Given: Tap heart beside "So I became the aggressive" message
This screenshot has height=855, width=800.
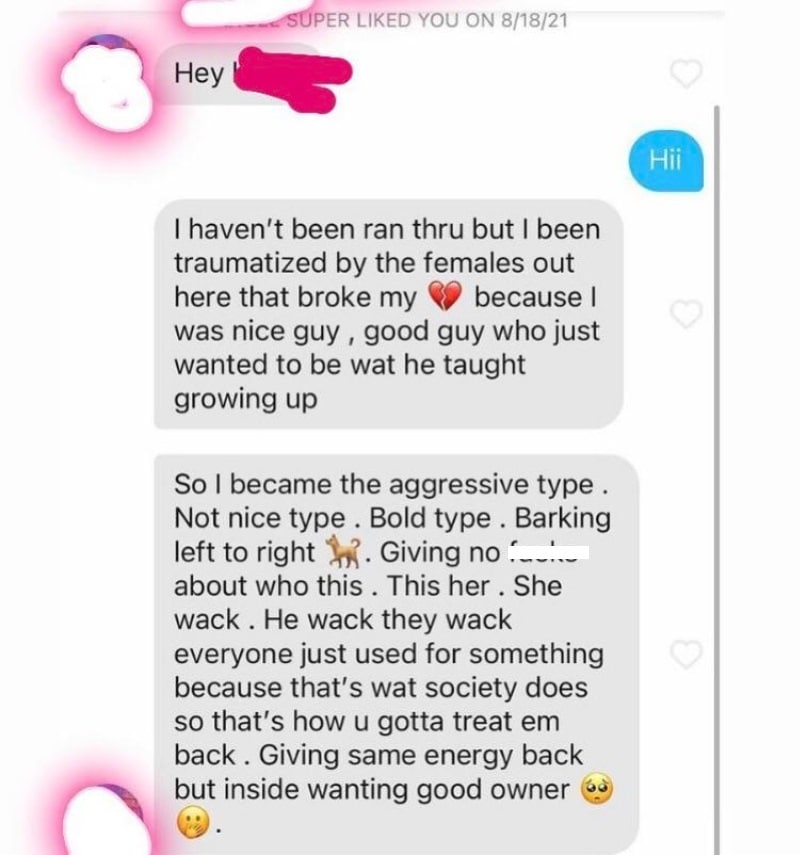Looking at the screenshot, I should coord(685,654).
